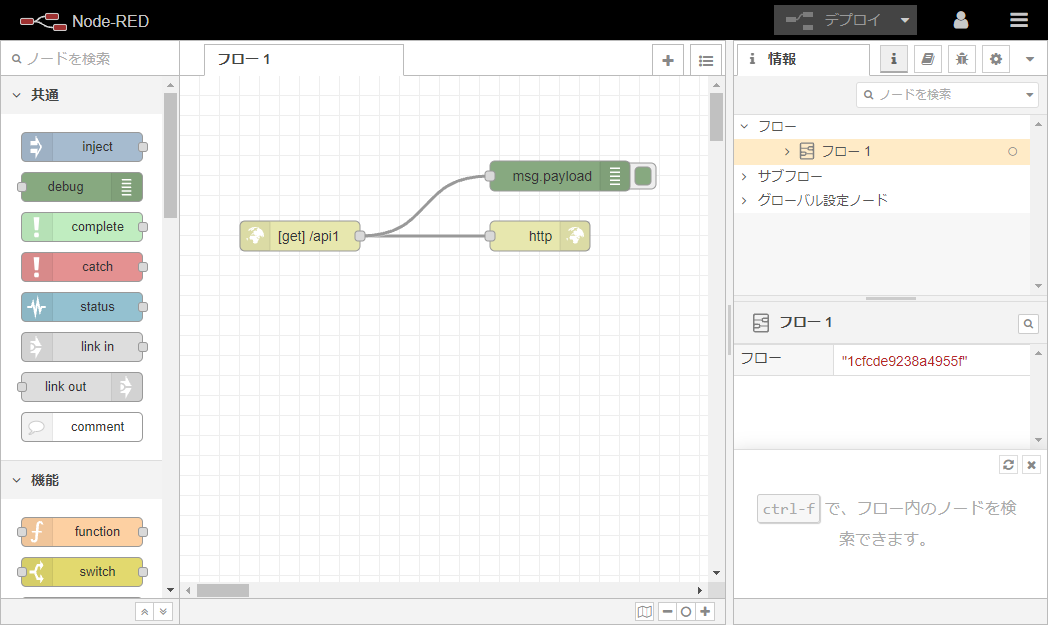Screen dimensions: 1048x625
Task: Close the tip box at bottom right
Action: (x=1032, y=465)
